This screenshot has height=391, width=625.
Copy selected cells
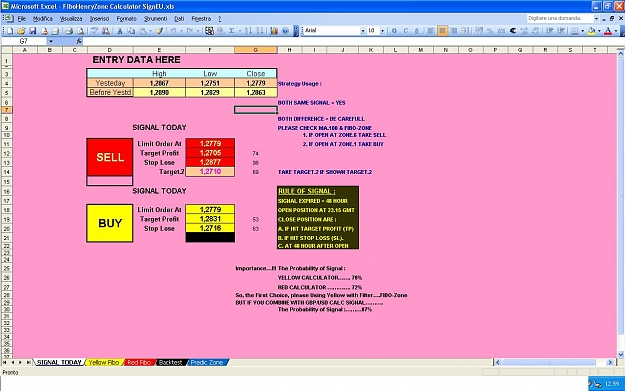tap(131, 31)
